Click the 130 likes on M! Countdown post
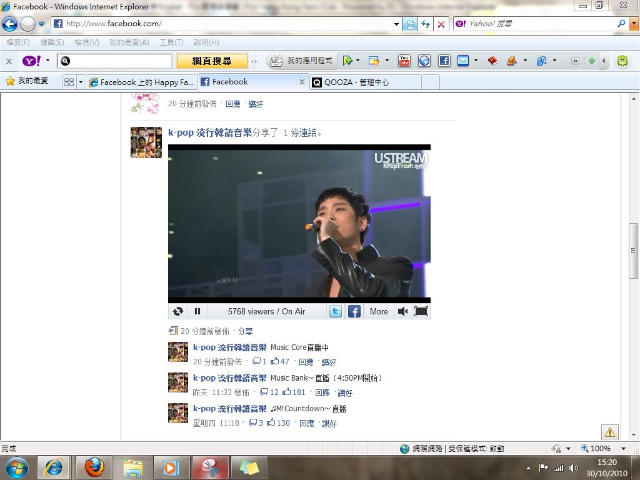 (x=278, y=423)
